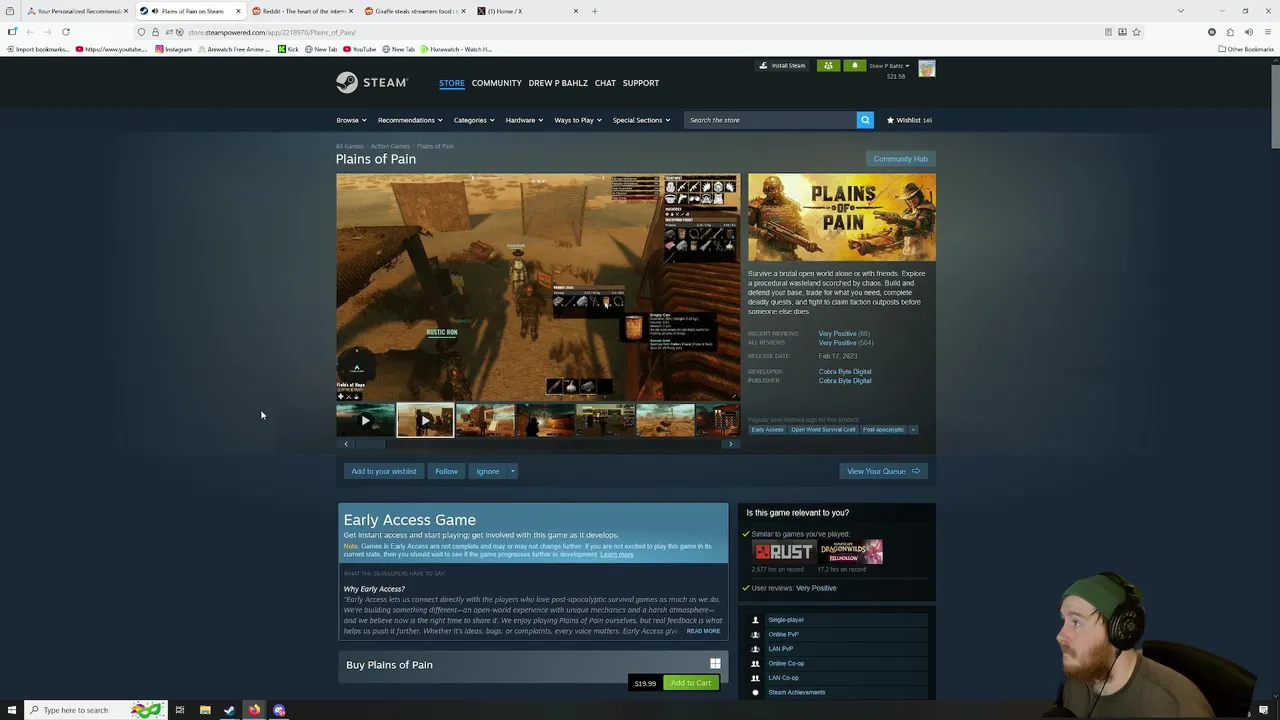This screenshot has height=720, width=1280.
Task: Click the Windows platform icon in the buy box
Action: coord(715,664)
